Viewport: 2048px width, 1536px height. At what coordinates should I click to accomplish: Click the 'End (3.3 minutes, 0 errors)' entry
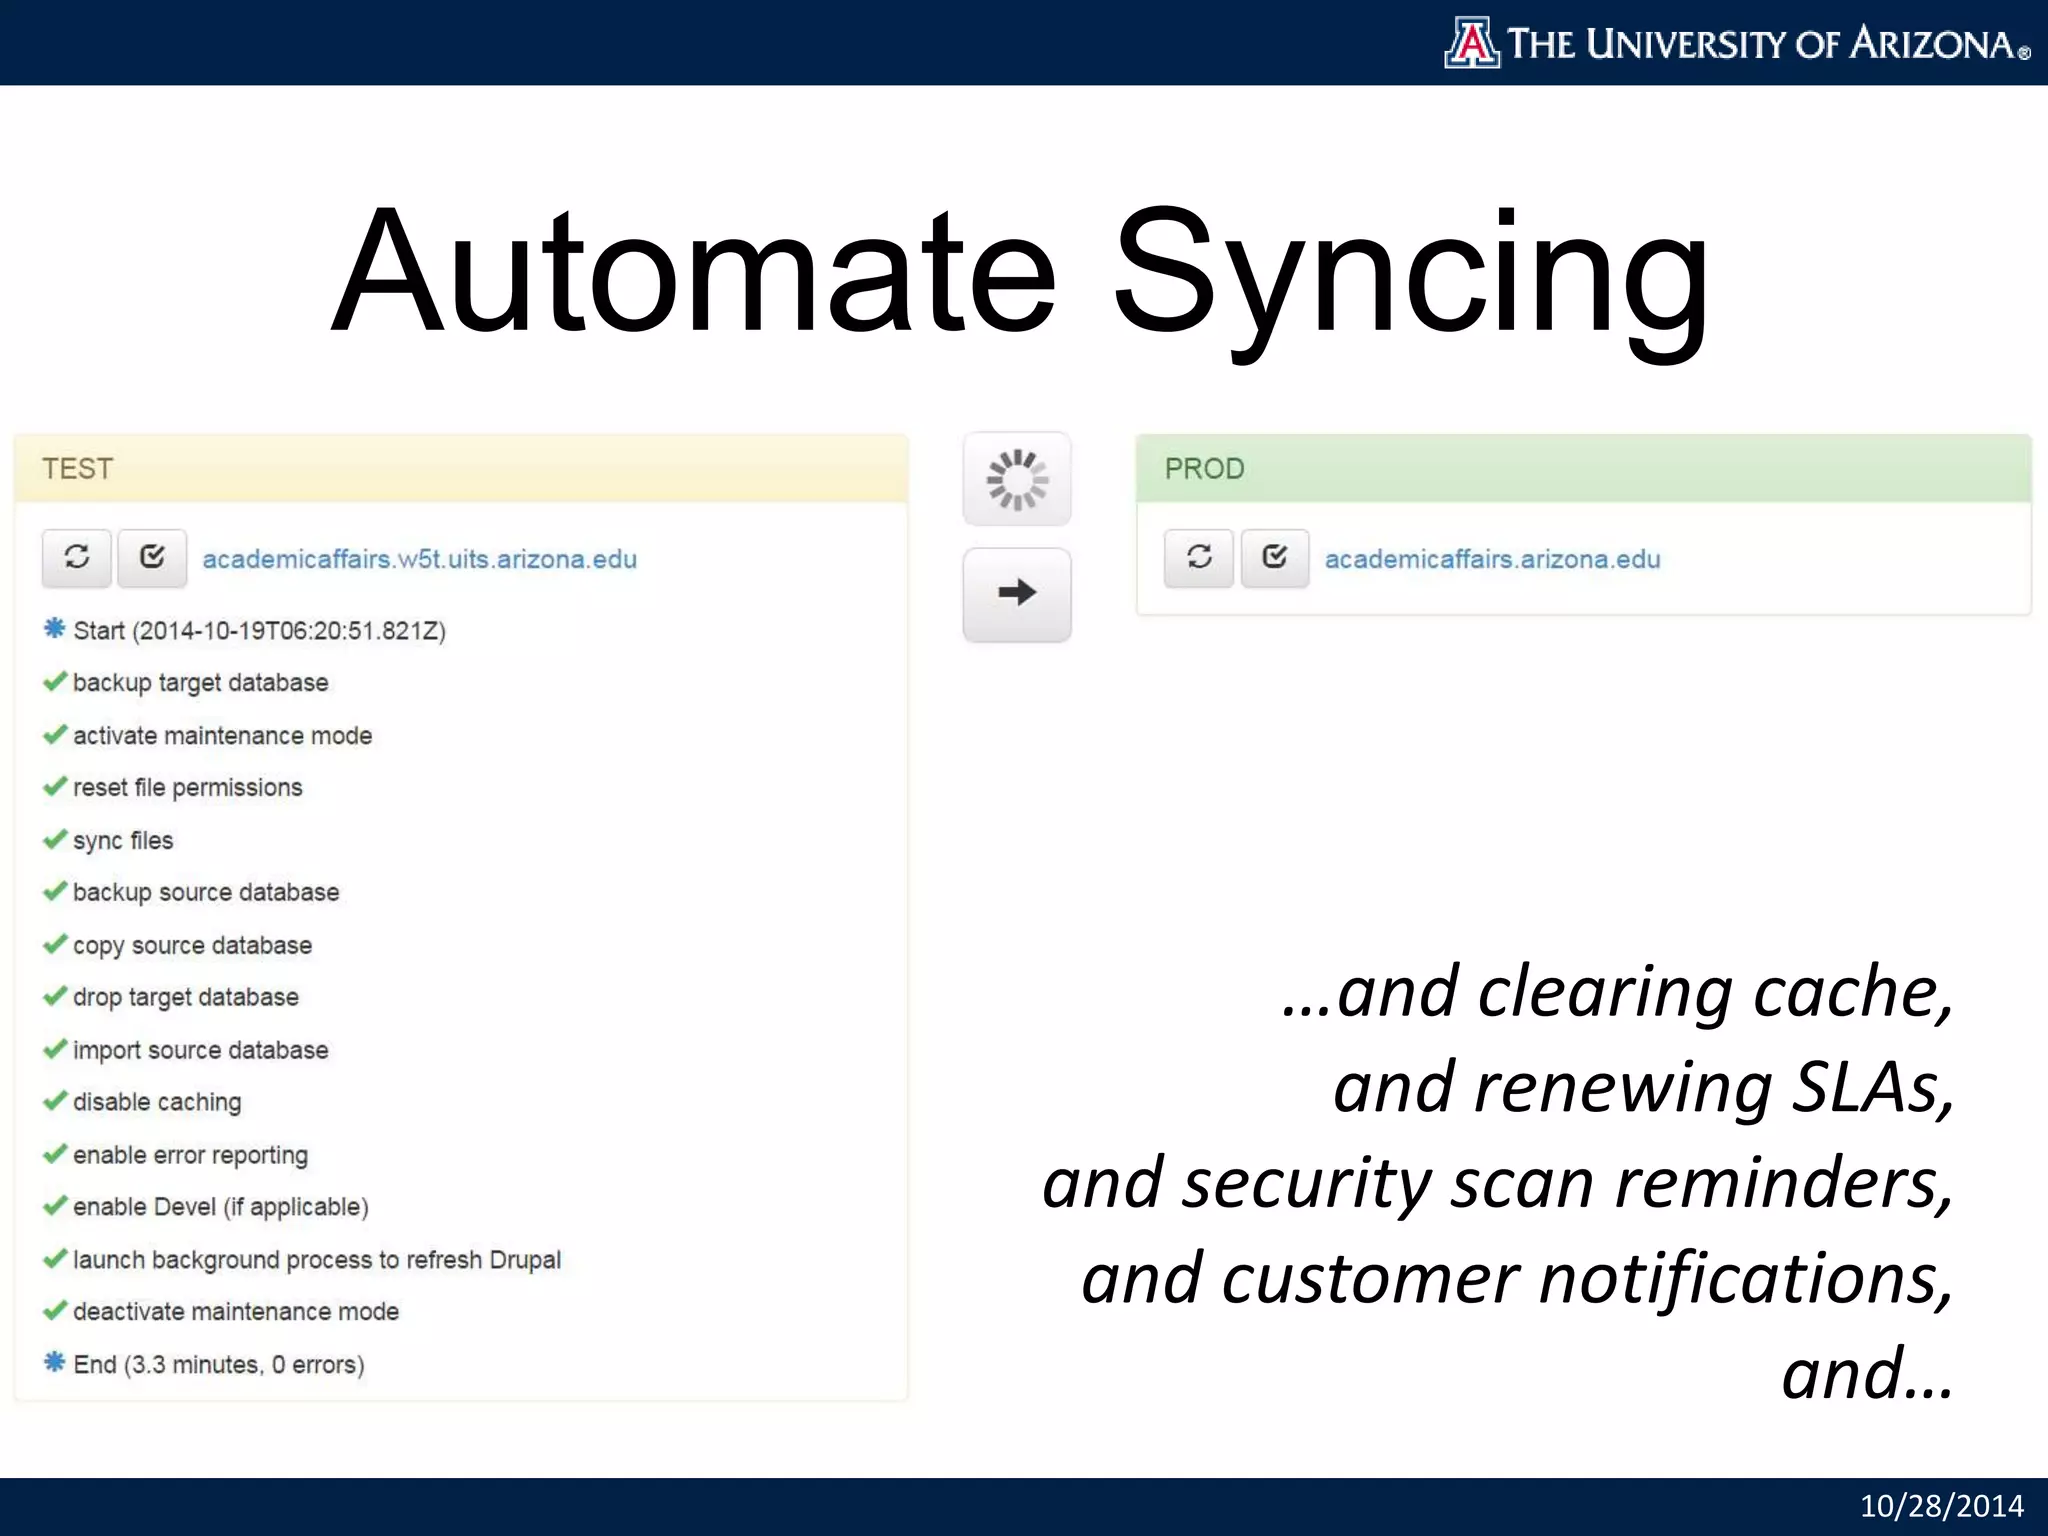[x=204, y=1364]
